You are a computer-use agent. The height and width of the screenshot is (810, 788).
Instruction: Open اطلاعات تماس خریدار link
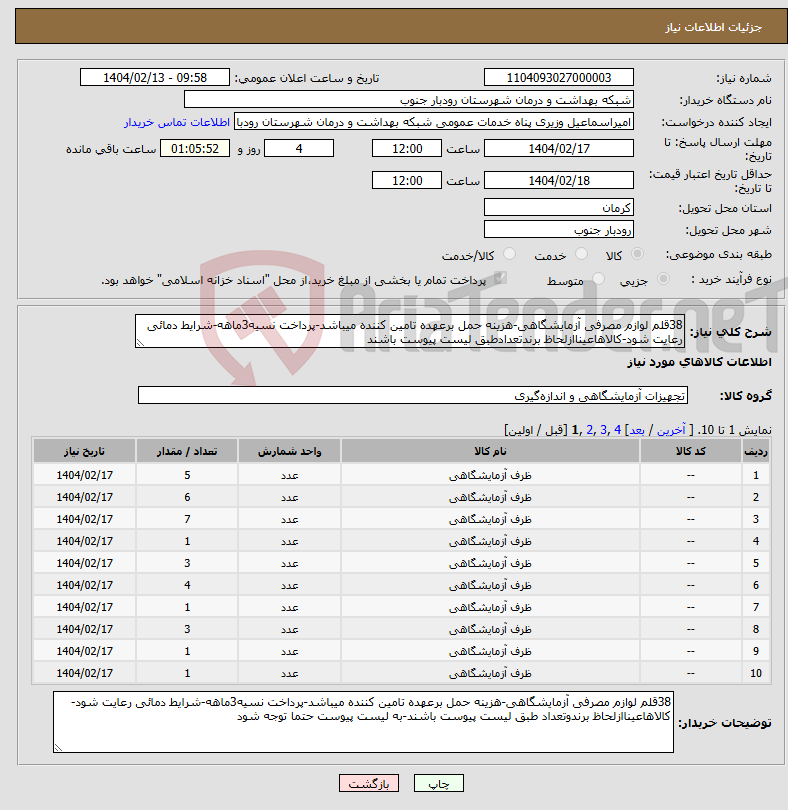point(177,122)
